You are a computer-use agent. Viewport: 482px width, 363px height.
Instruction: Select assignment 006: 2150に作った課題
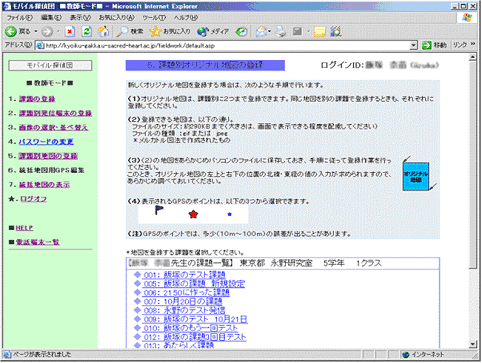tap(186, 293)
